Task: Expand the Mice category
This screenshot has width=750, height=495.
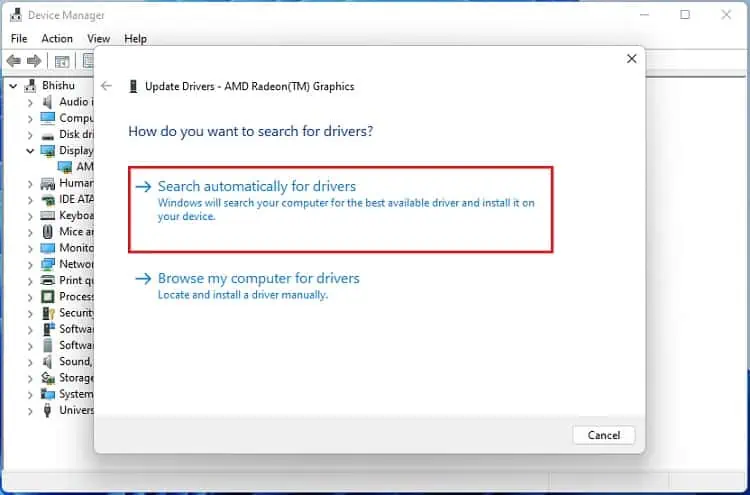Action: click(x=30, y=232)
